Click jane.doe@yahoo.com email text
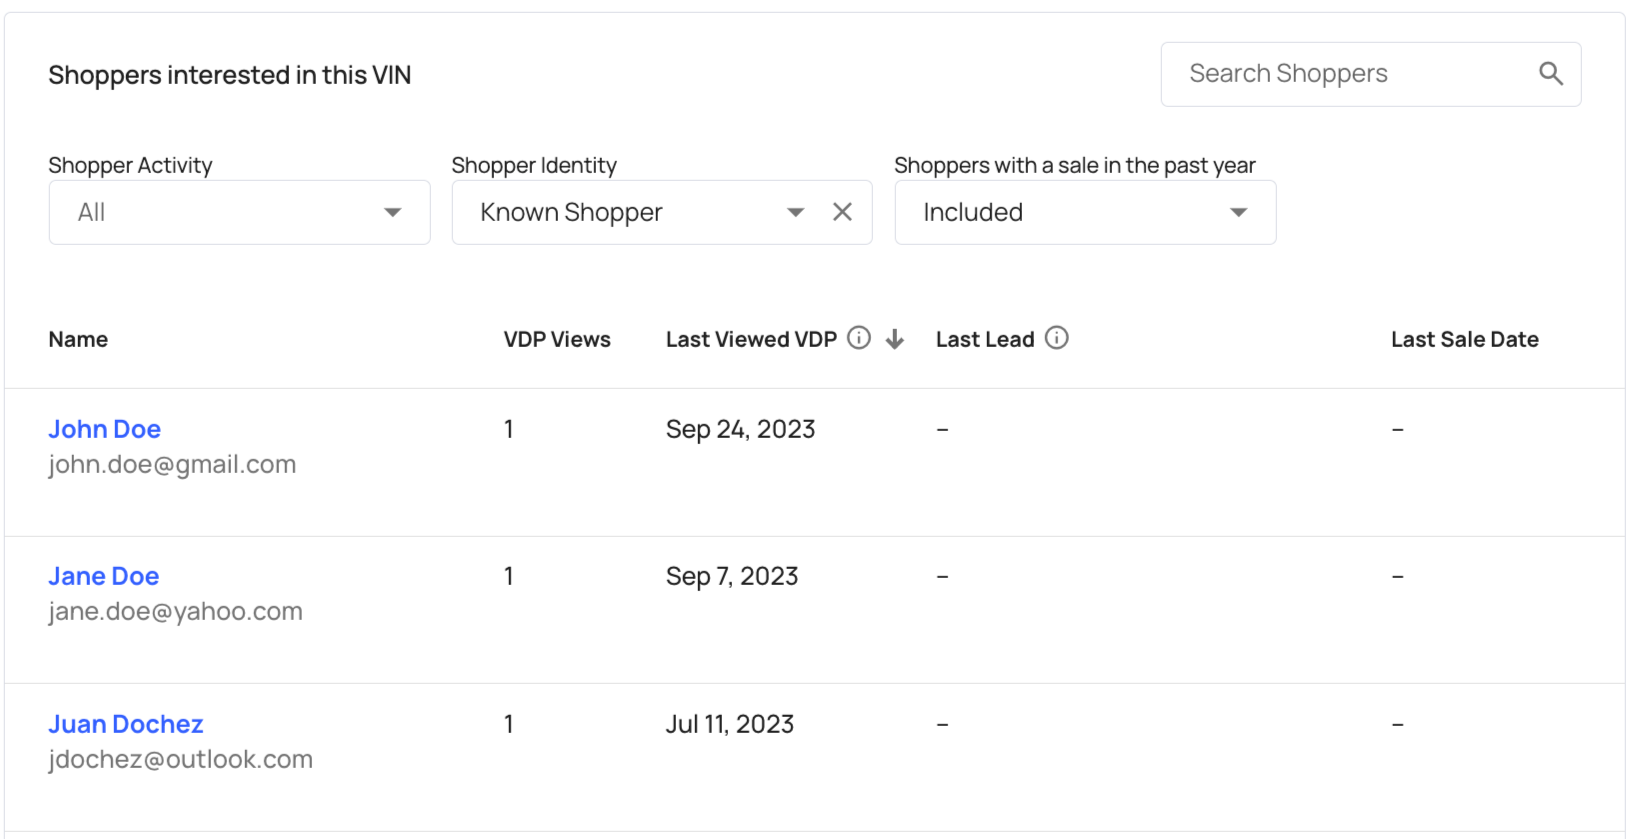The image size is (1646, 839). pyautogui.click(x=175, y=611)
